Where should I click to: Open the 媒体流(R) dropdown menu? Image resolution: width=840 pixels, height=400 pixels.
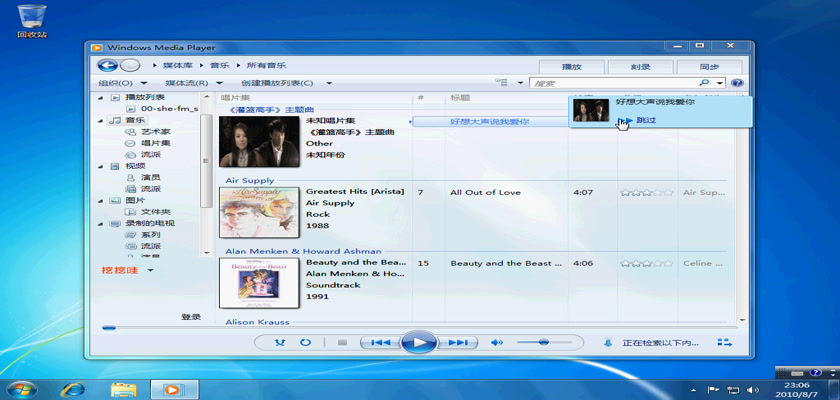(193, 83)
